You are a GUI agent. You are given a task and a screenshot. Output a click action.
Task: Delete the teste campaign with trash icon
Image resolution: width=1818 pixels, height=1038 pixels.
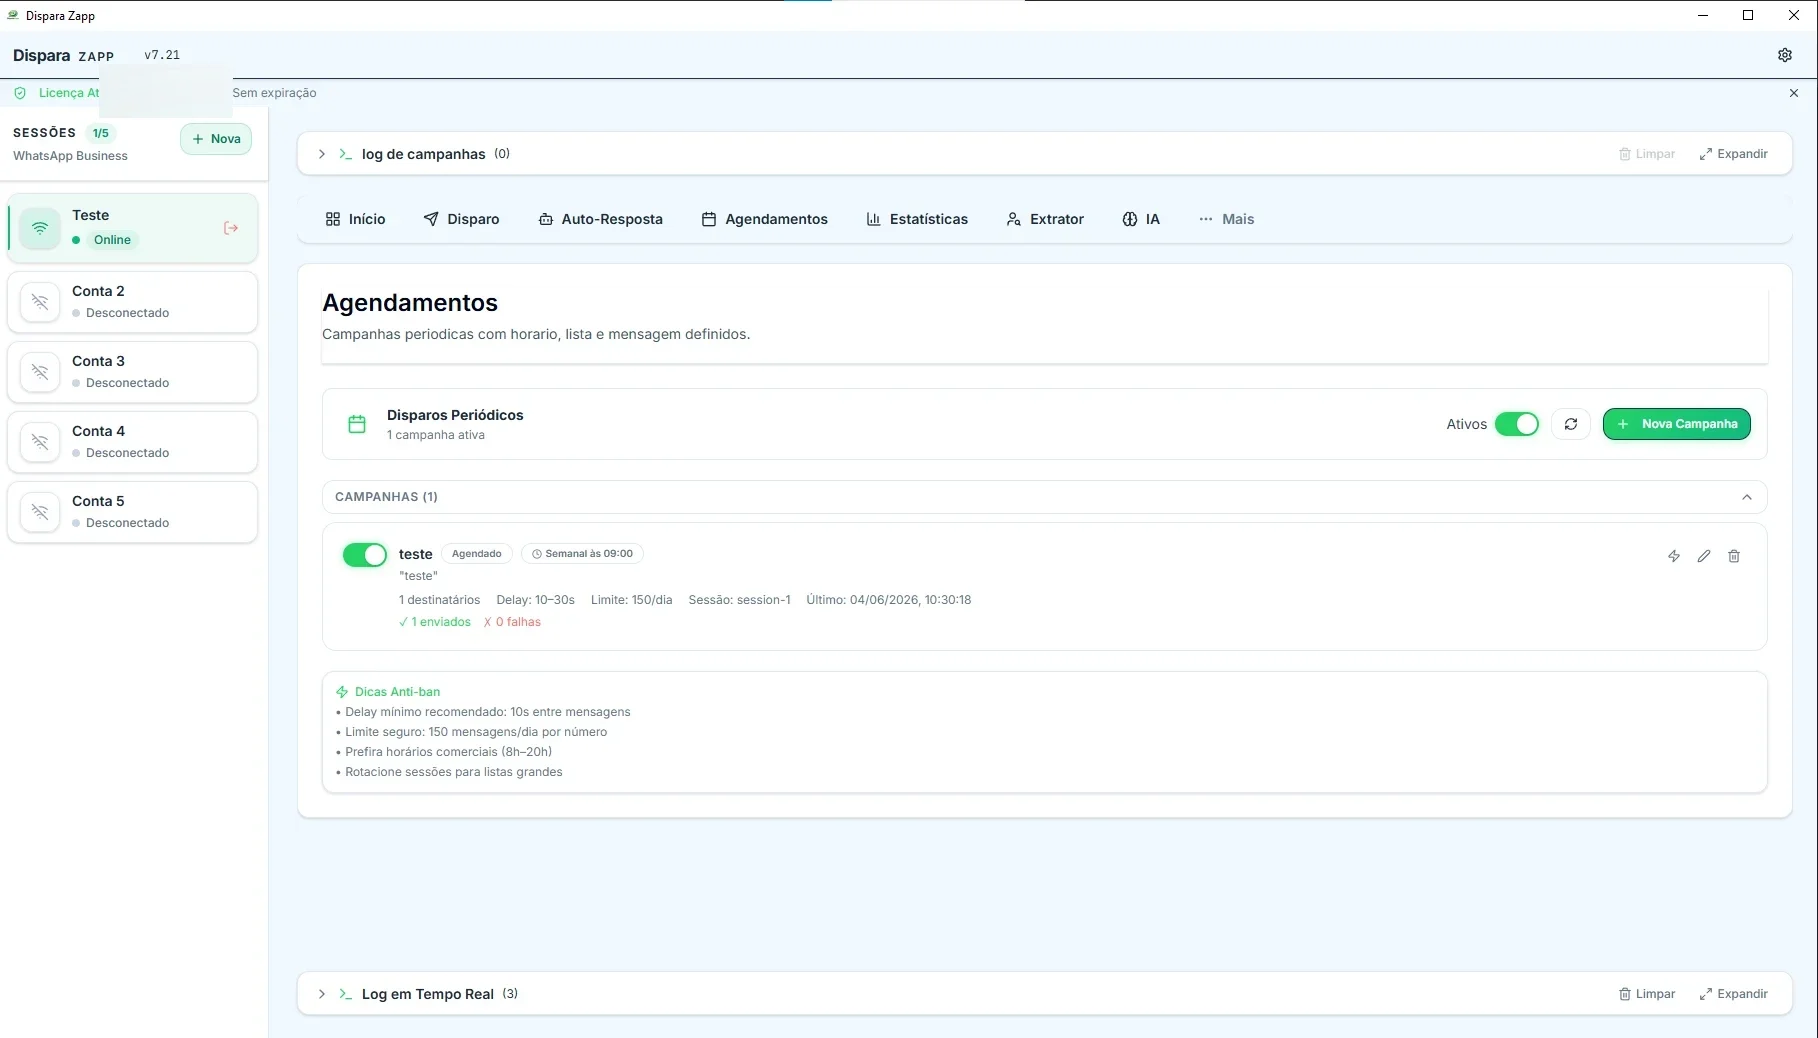[x=1734, y=556]
